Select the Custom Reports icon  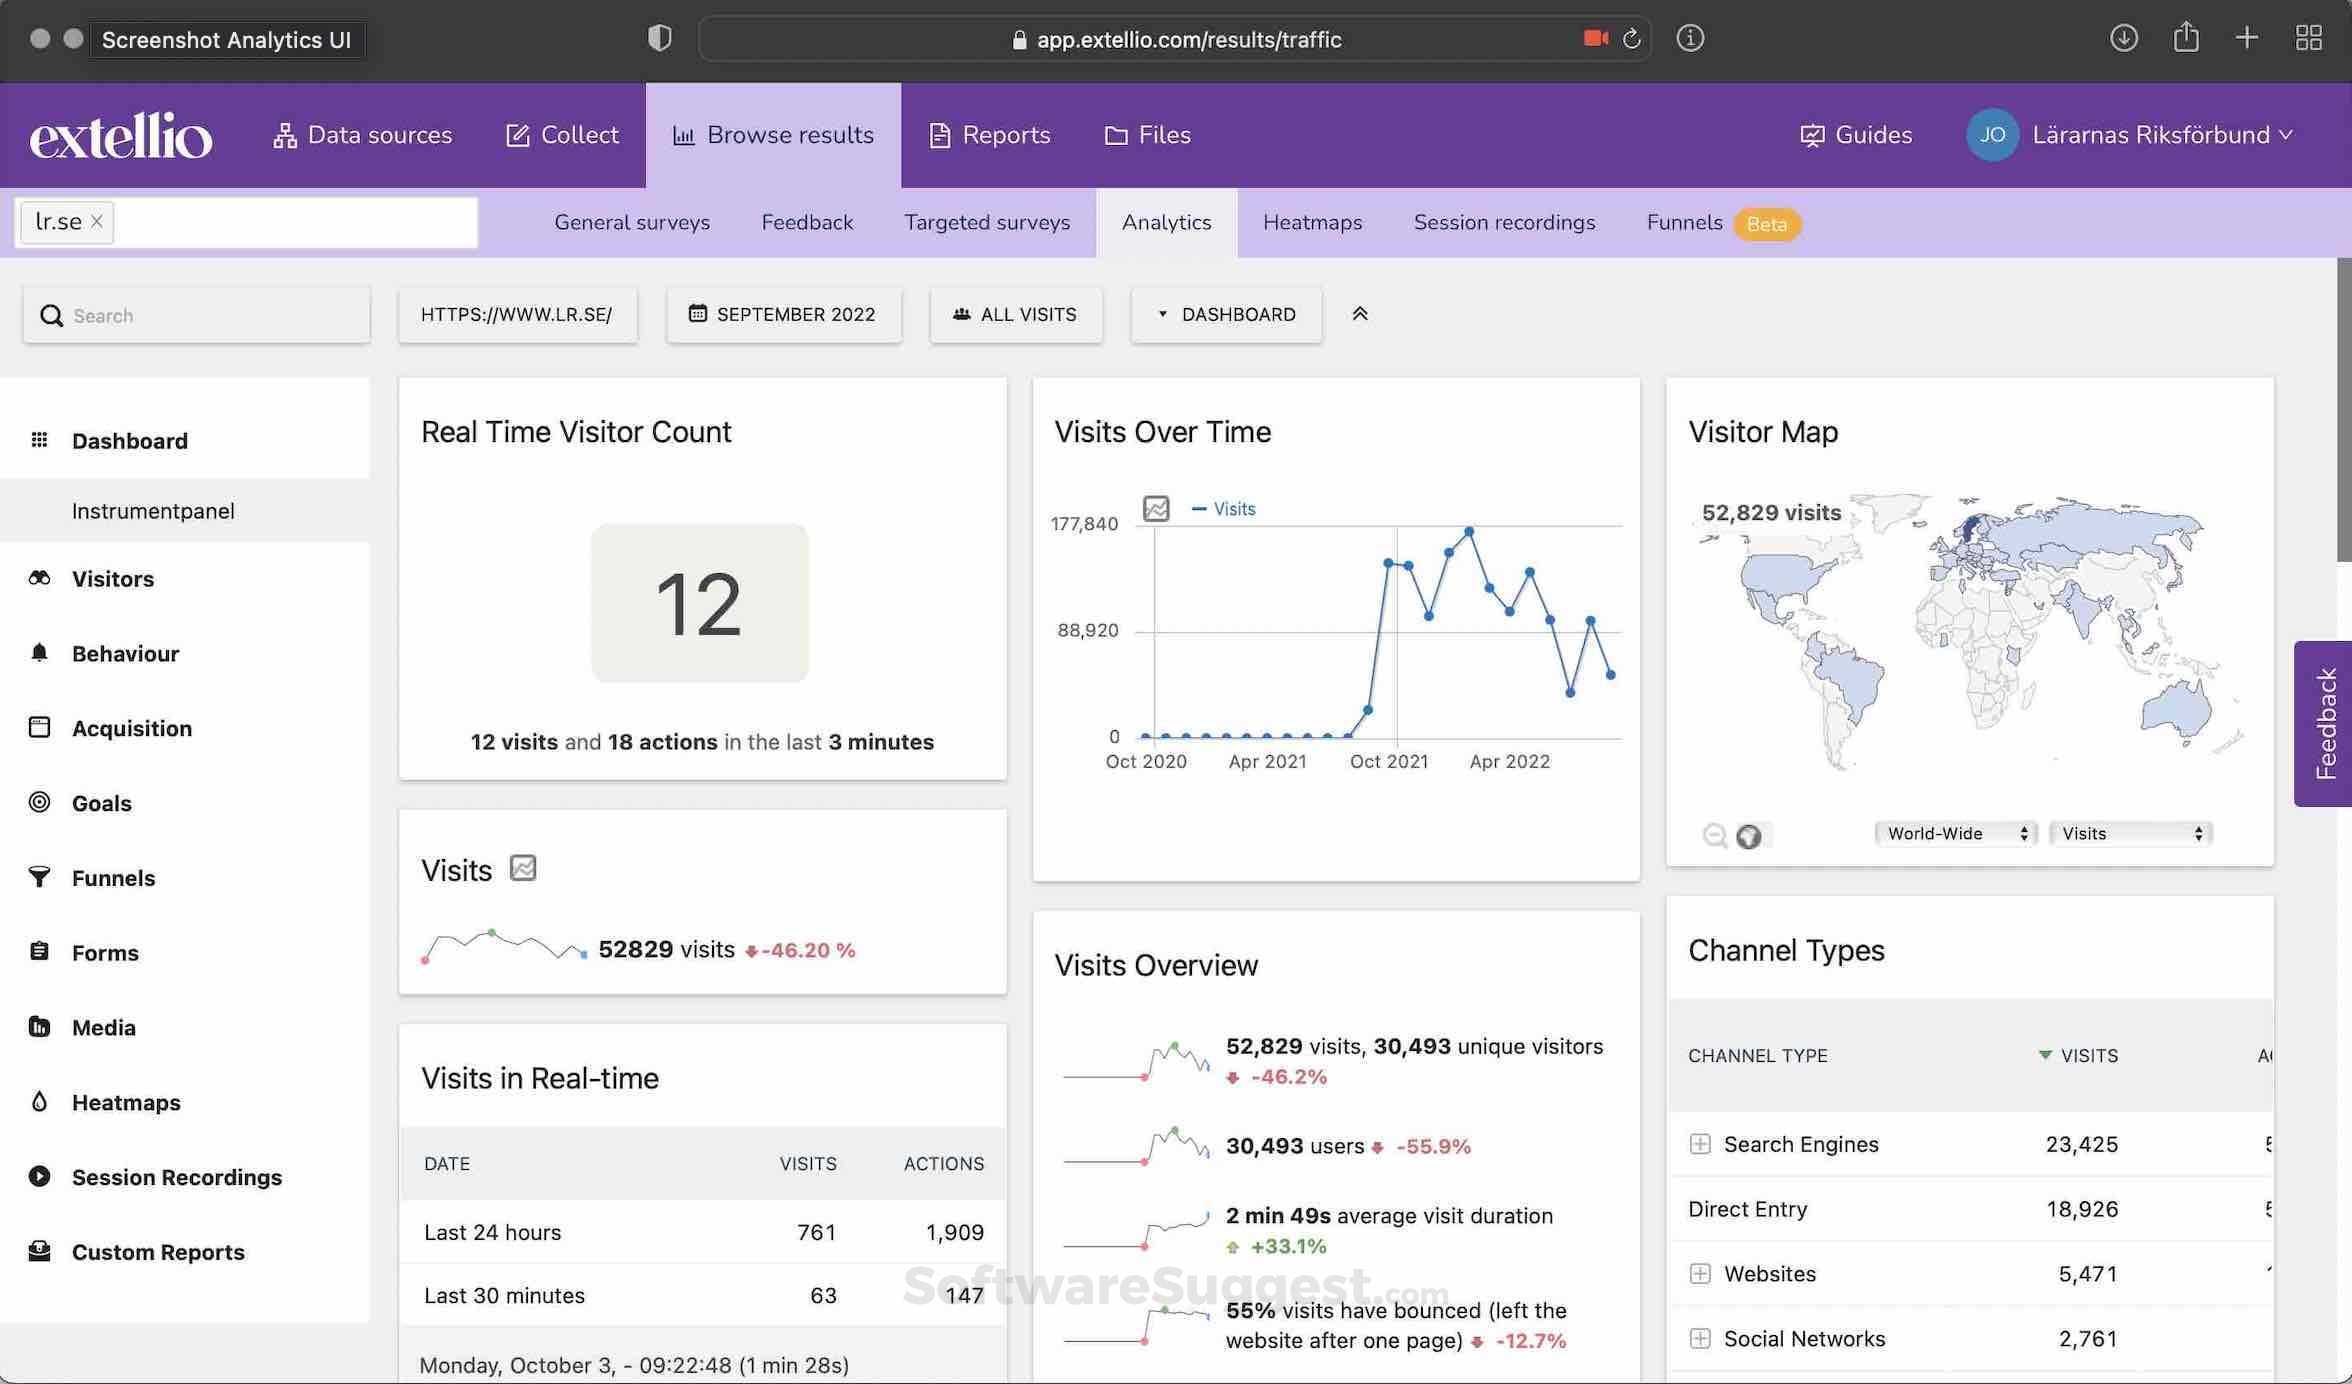click(x=40, y=1251)
